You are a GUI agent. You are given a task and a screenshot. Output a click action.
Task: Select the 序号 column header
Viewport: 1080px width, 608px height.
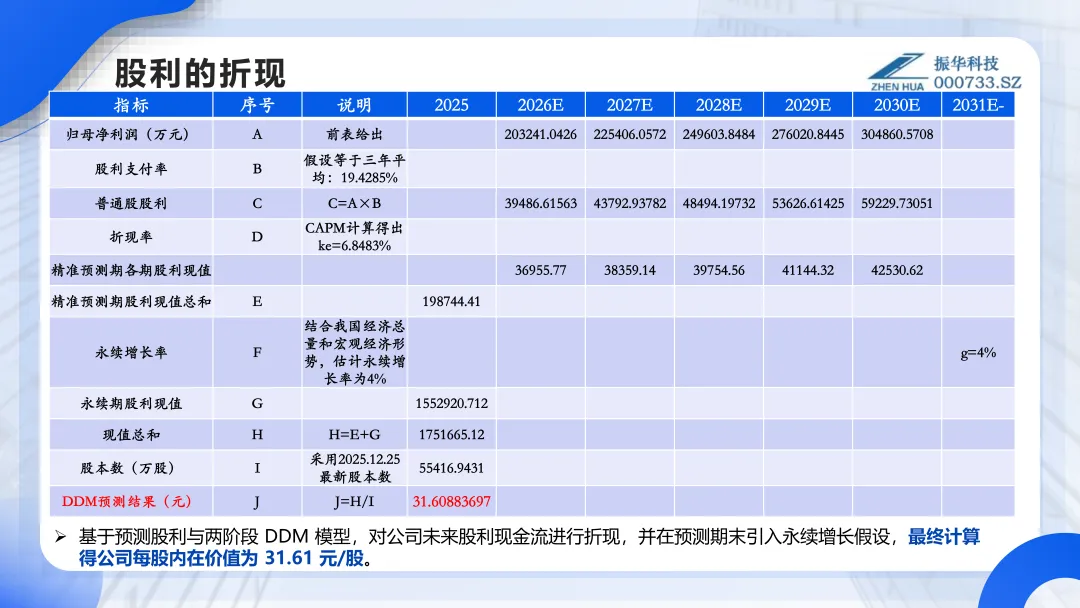click(x=257, y=105)
